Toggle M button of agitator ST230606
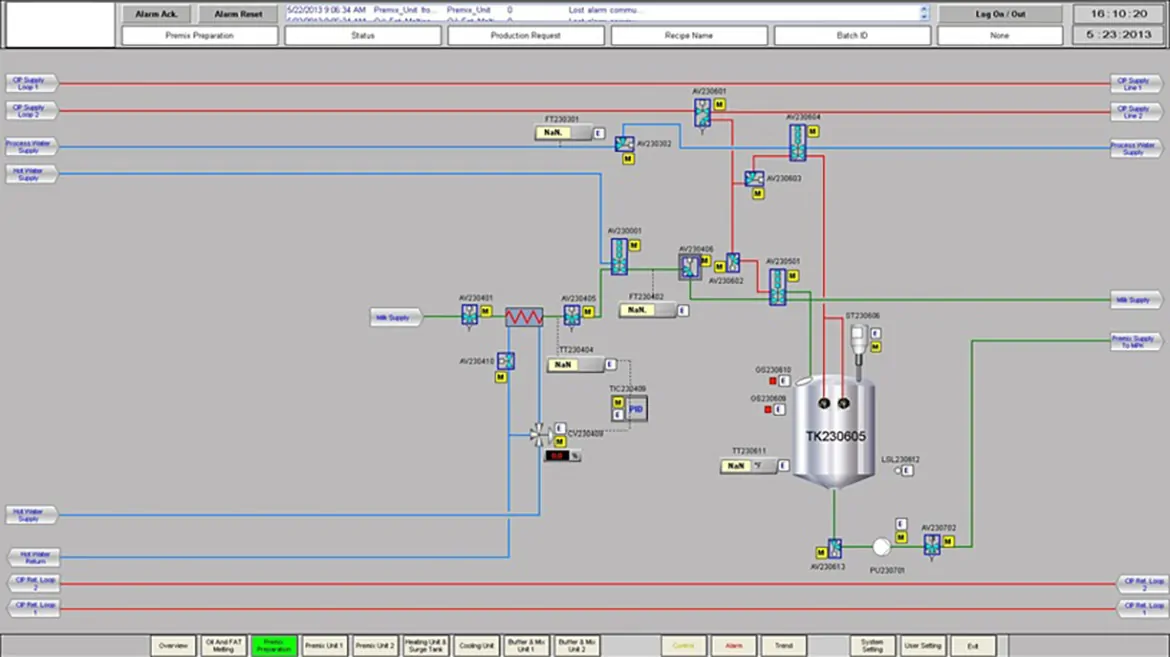 point(875,347)
